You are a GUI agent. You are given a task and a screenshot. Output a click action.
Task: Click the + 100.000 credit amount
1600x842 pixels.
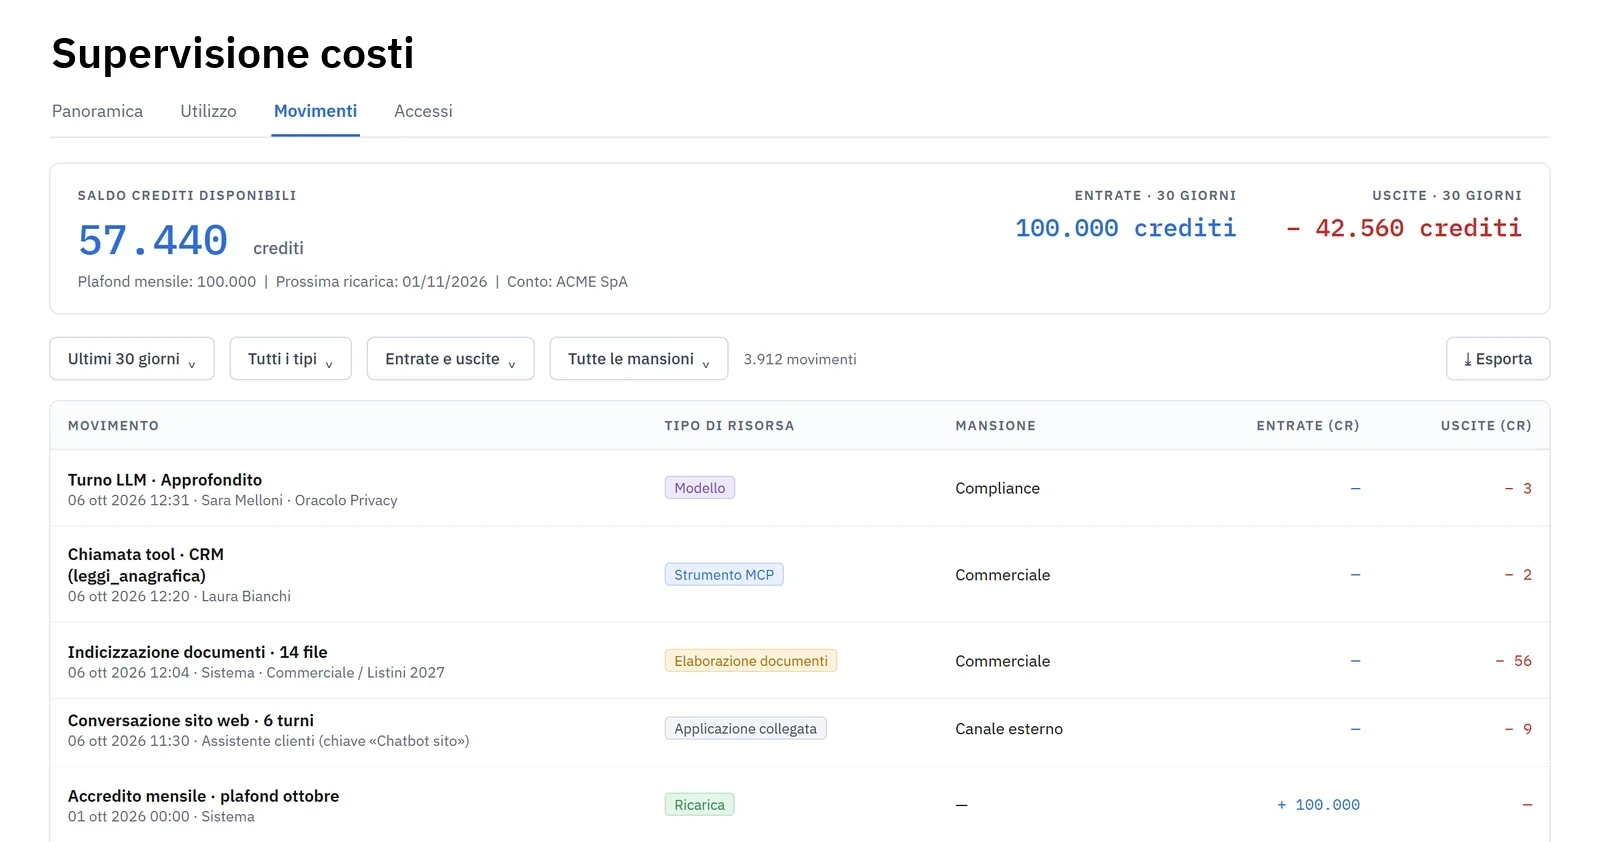[1318, 805]
